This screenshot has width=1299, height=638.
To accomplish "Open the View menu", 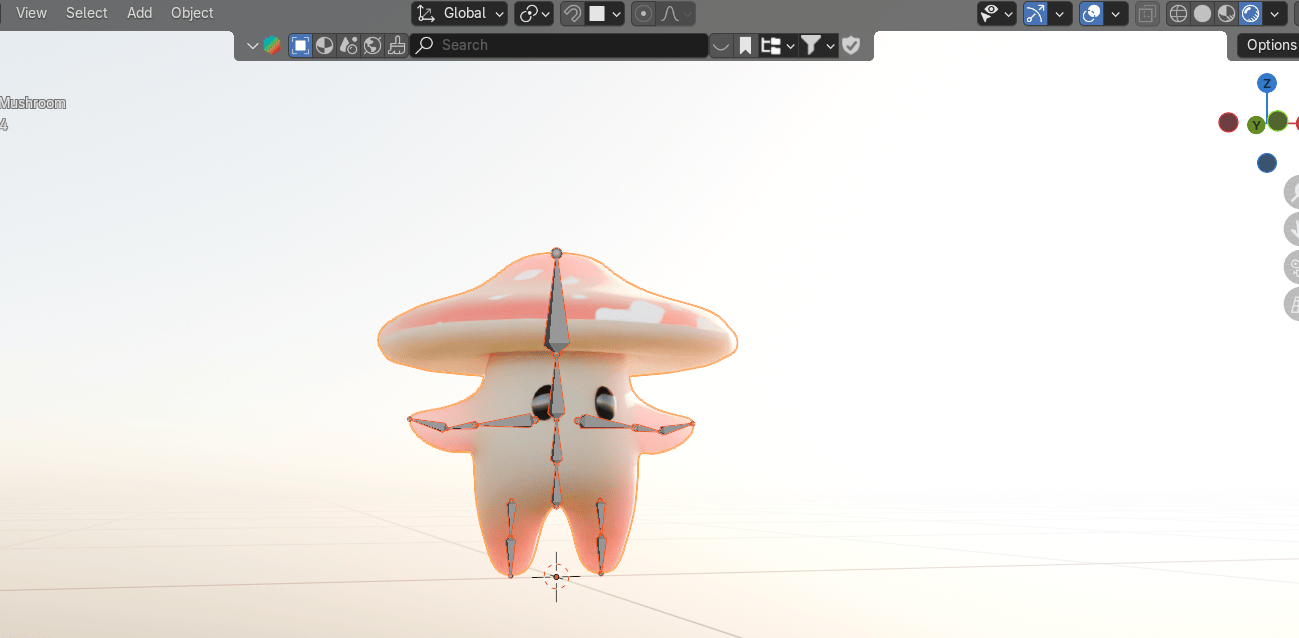I will tap(31, 13).
